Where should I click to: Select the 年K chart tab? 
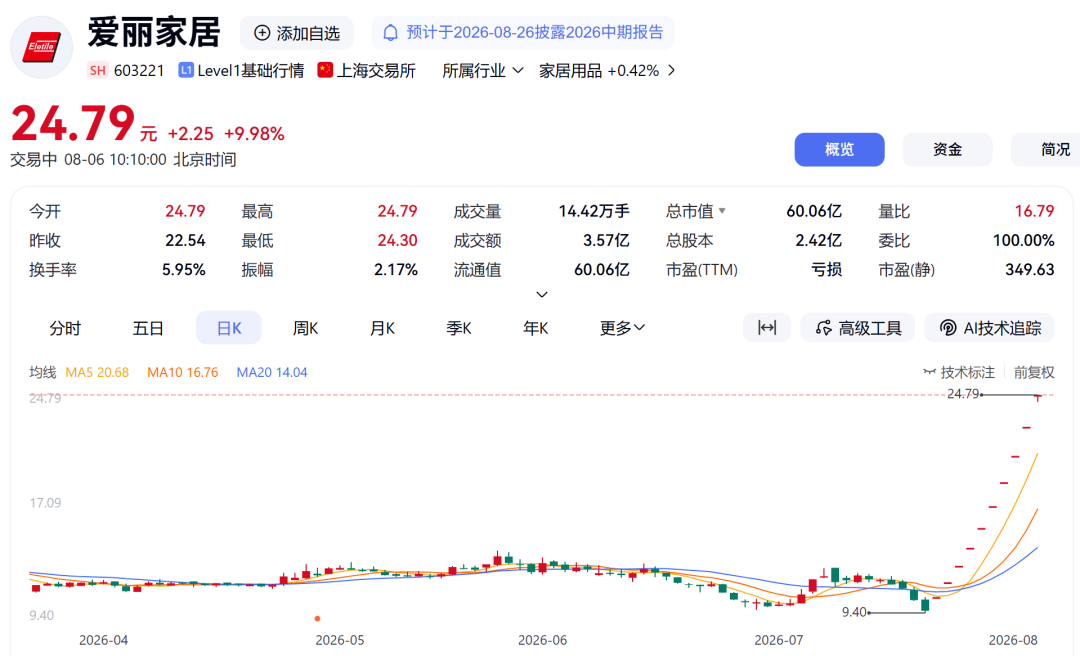(x=535, y=328)
